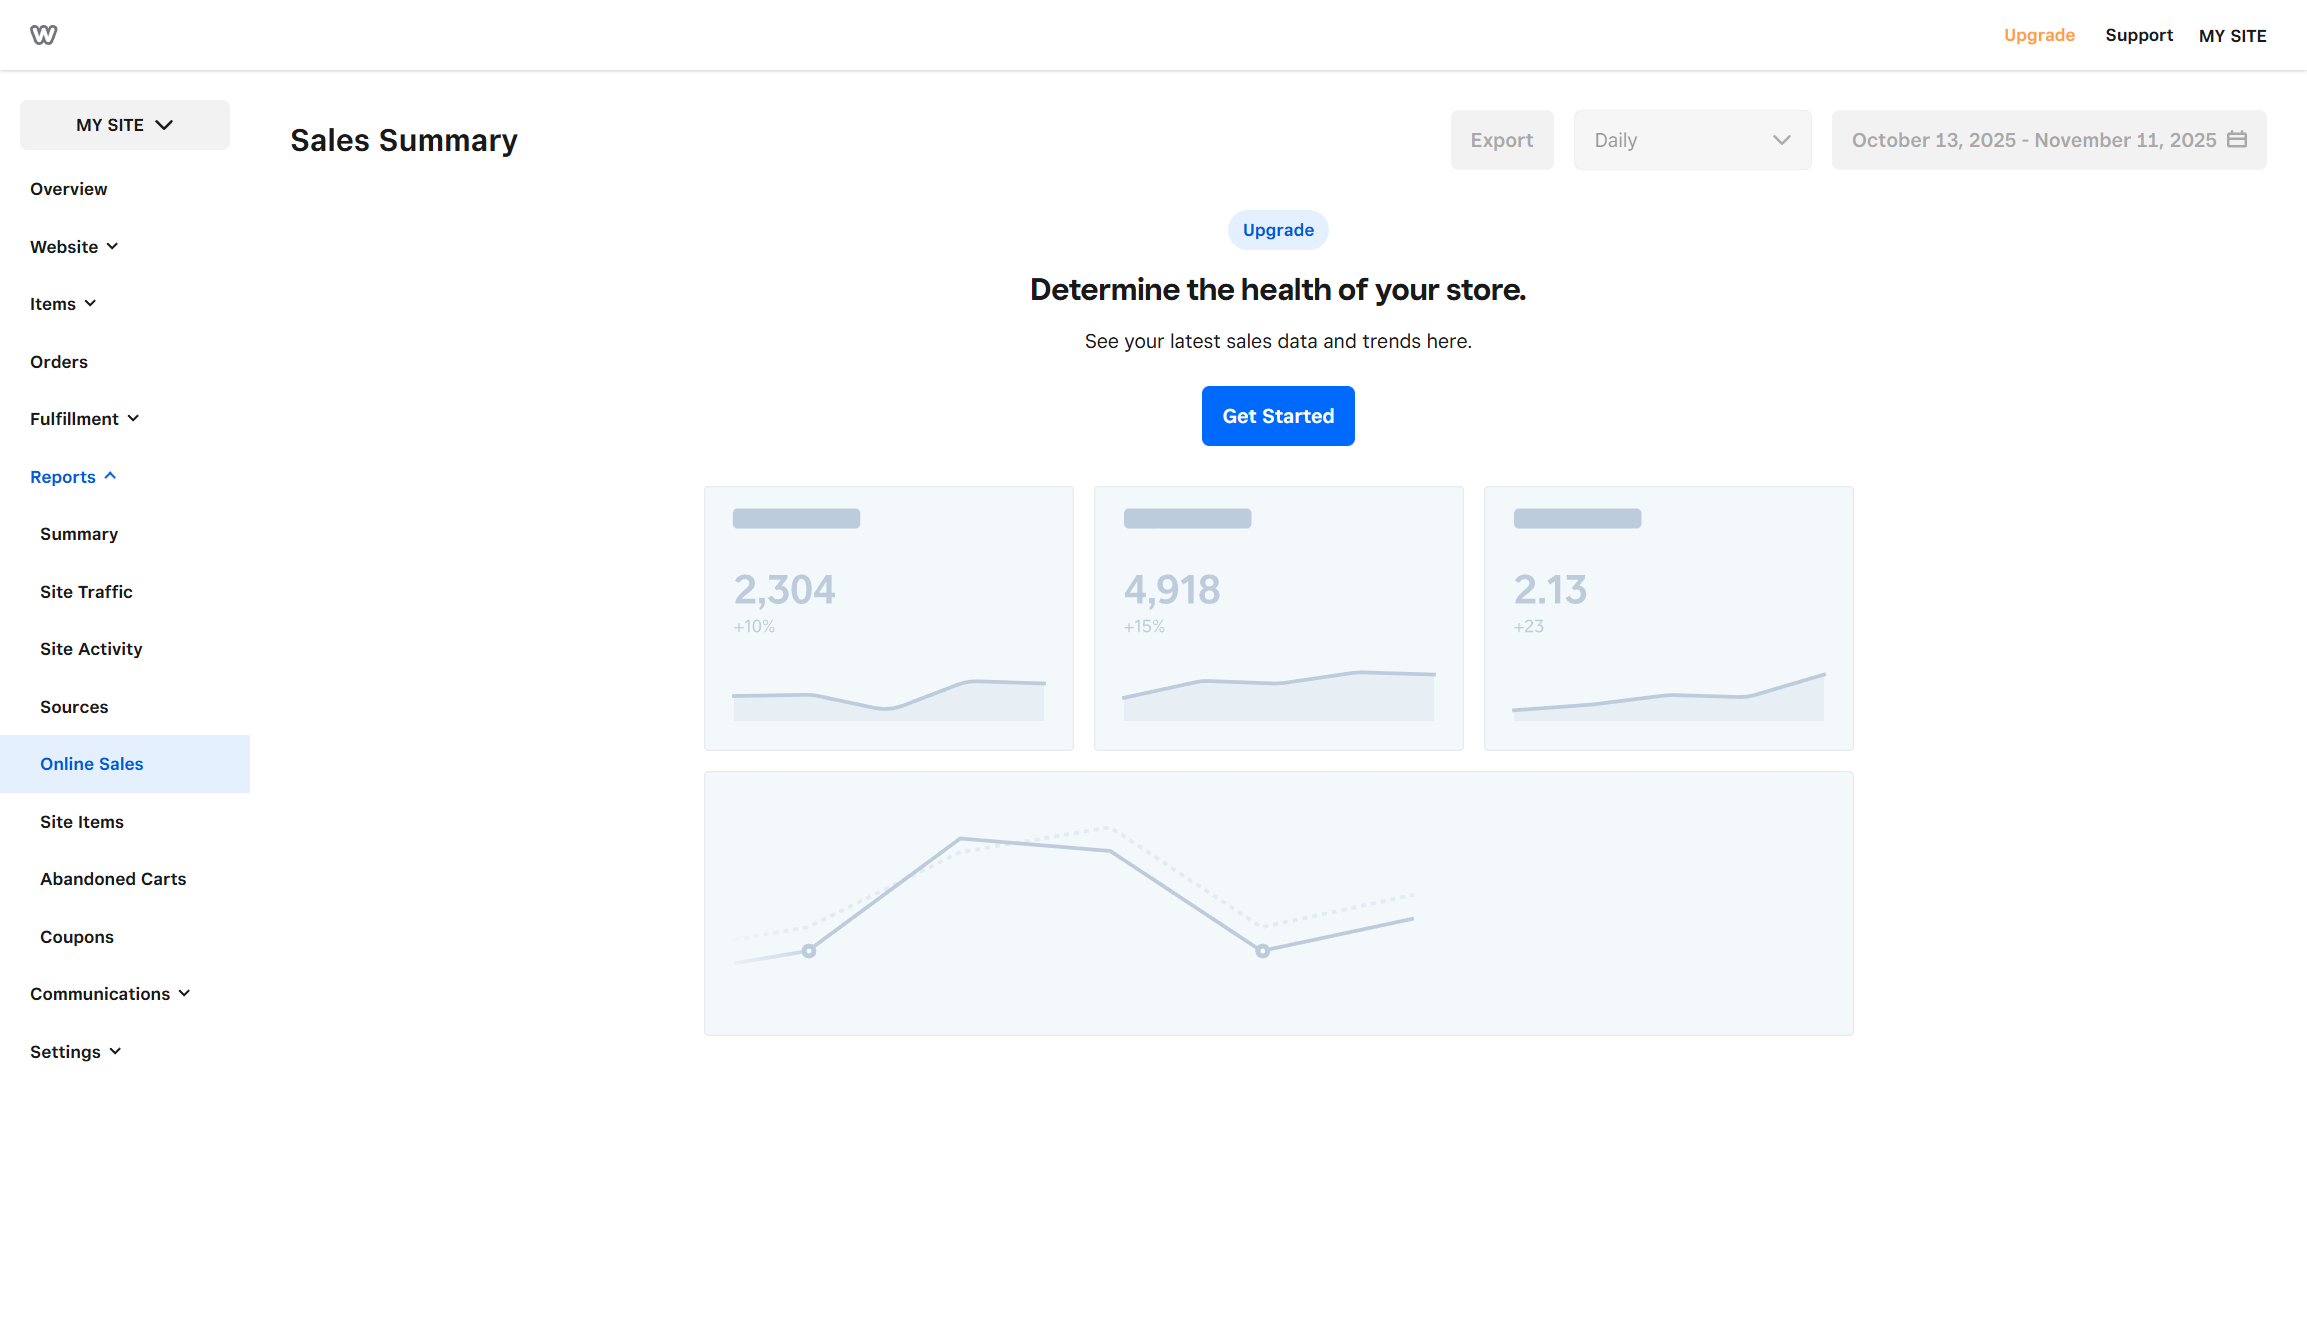
Task: View the Site Traffic report
Action: 86,591
